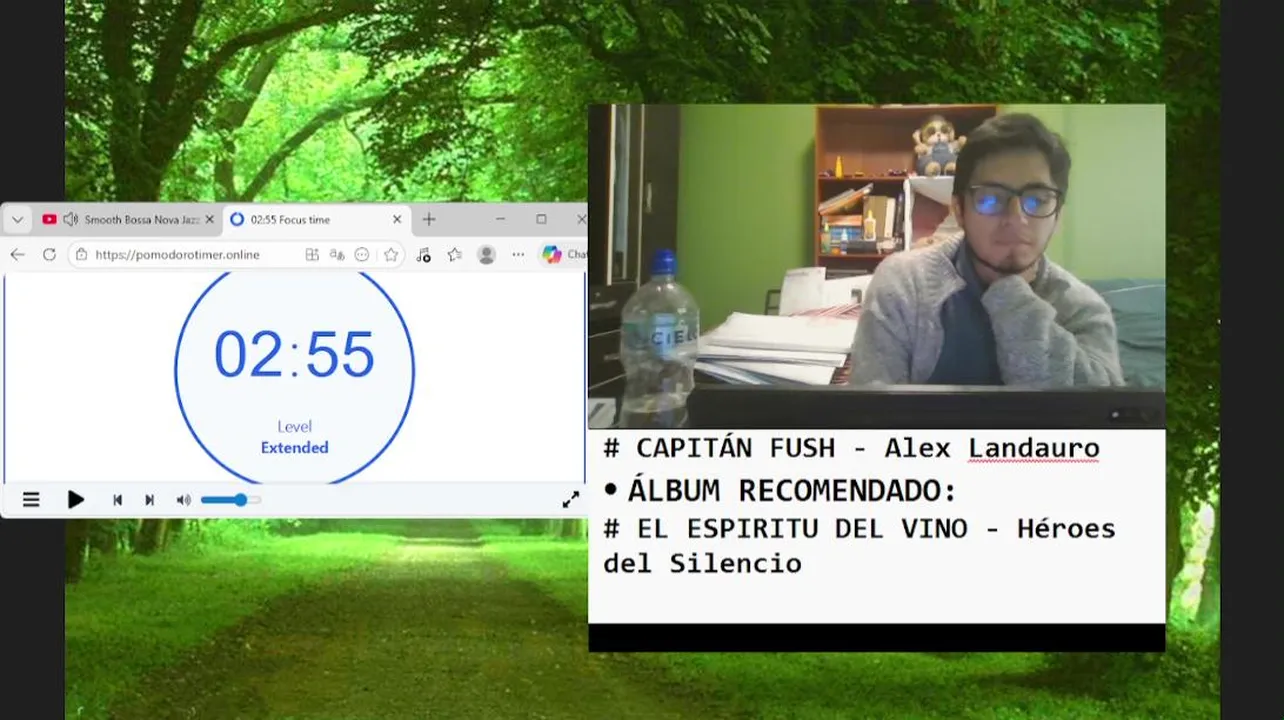1284x720 pixels.
Task: Open the browser profile avatar
Action: (487, 255)
